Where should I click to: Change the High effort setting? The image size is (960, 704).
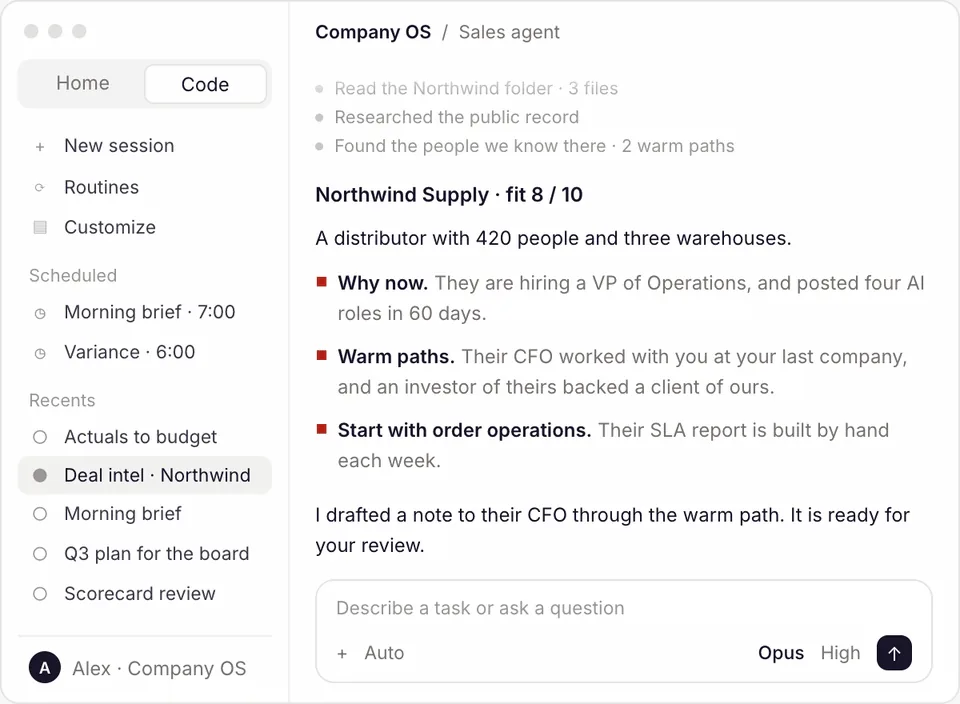840,653
